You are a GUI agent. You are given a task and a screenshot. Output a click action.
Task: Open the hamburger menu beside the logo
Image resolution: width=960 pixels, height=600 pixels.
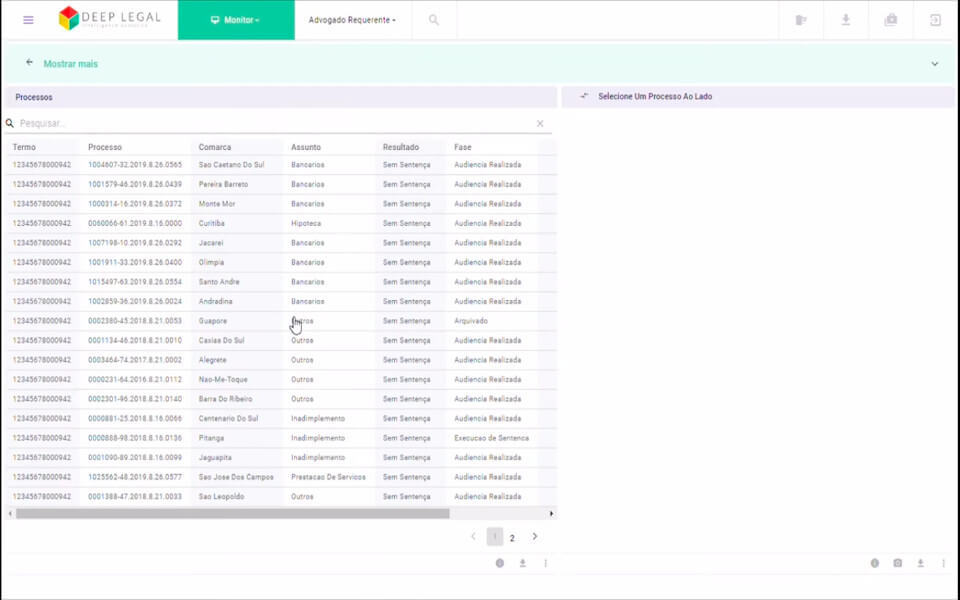pos(28,20)
